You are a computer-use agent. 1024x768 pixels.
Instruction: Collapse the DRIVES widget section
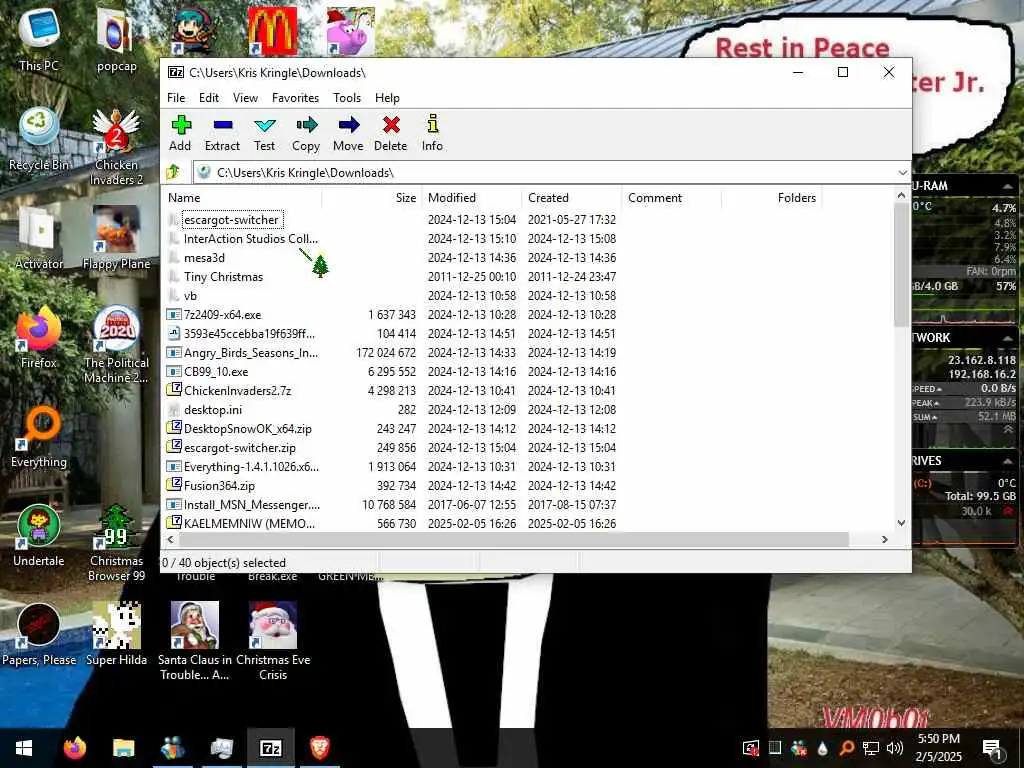[x=1008, y=461]
